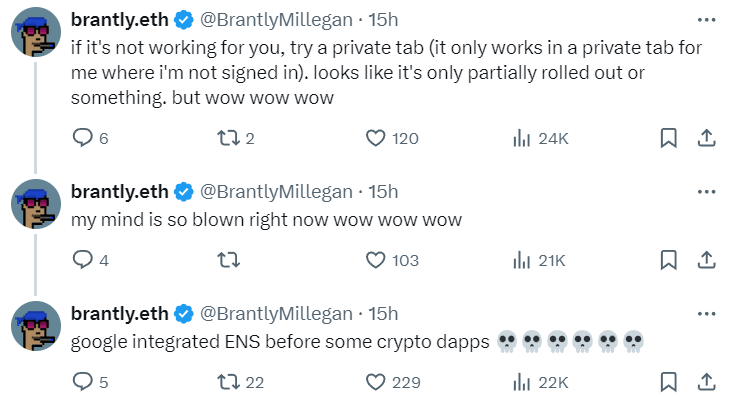Like the private tab tweet
Image resolution: width=735 pixels, height=406 pixels.
(376, 139)
